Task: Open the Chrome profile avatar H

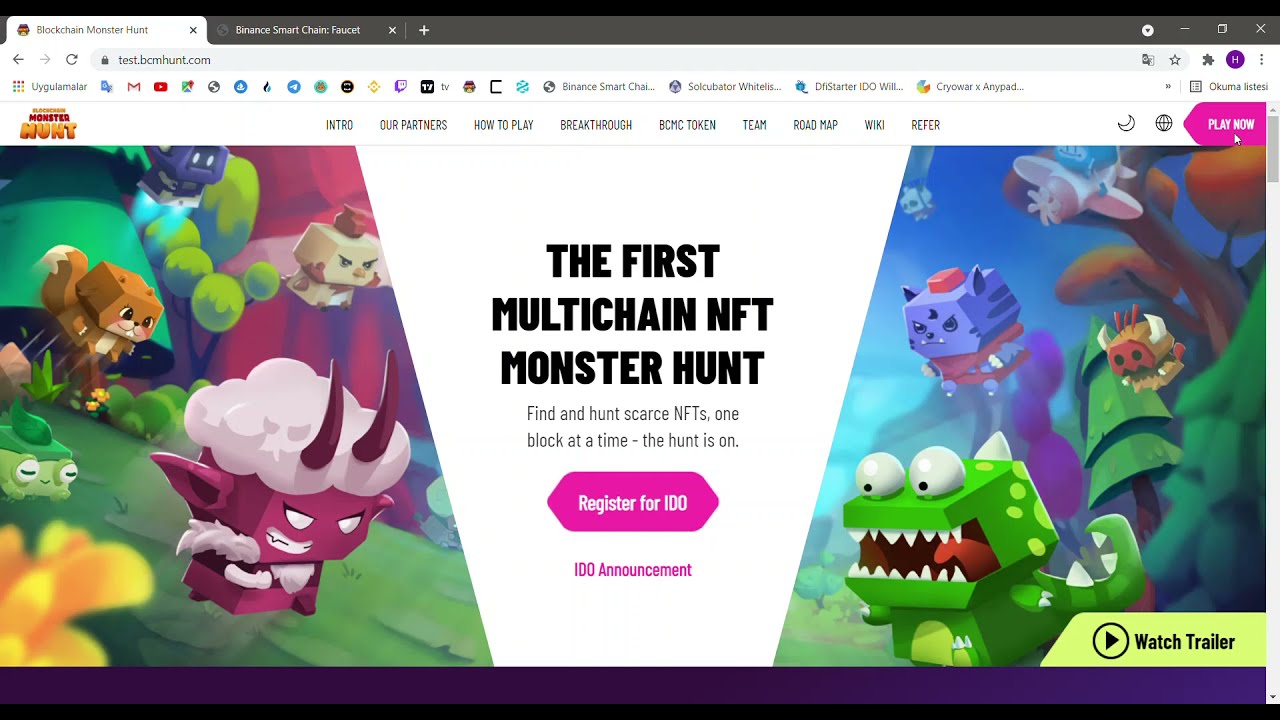Action: click(1235, 60)
